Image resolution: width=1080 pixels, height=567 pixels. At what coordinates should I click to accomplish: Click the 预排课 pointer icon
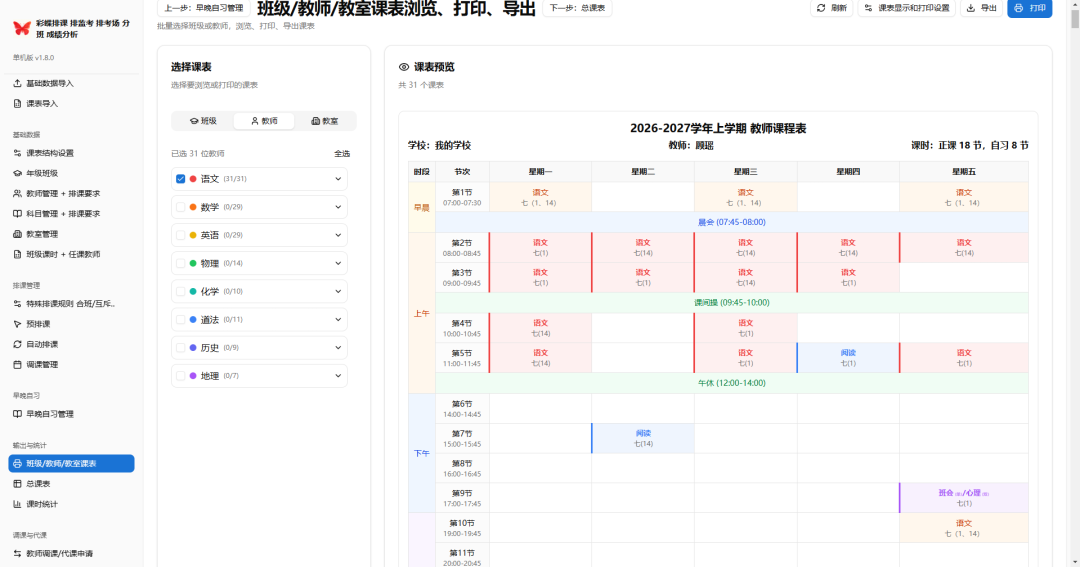[x=17, y=324]
